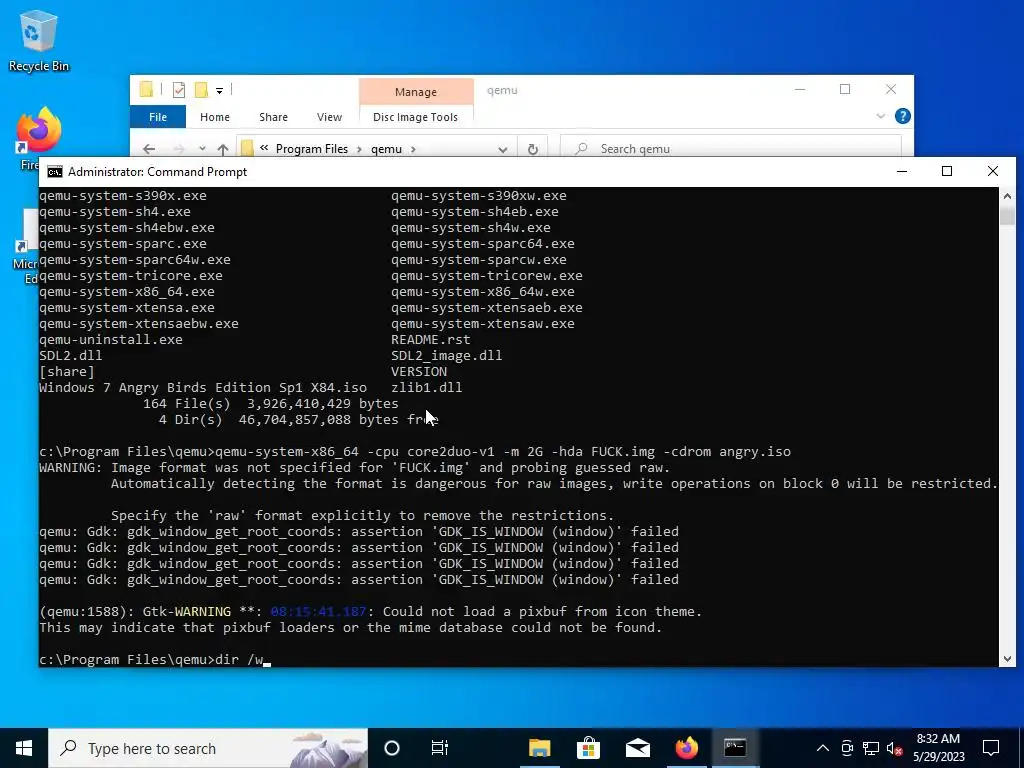Switch to the Share ribbon tab
This screenshot has width=1024, height=768.
coord(273,117)
